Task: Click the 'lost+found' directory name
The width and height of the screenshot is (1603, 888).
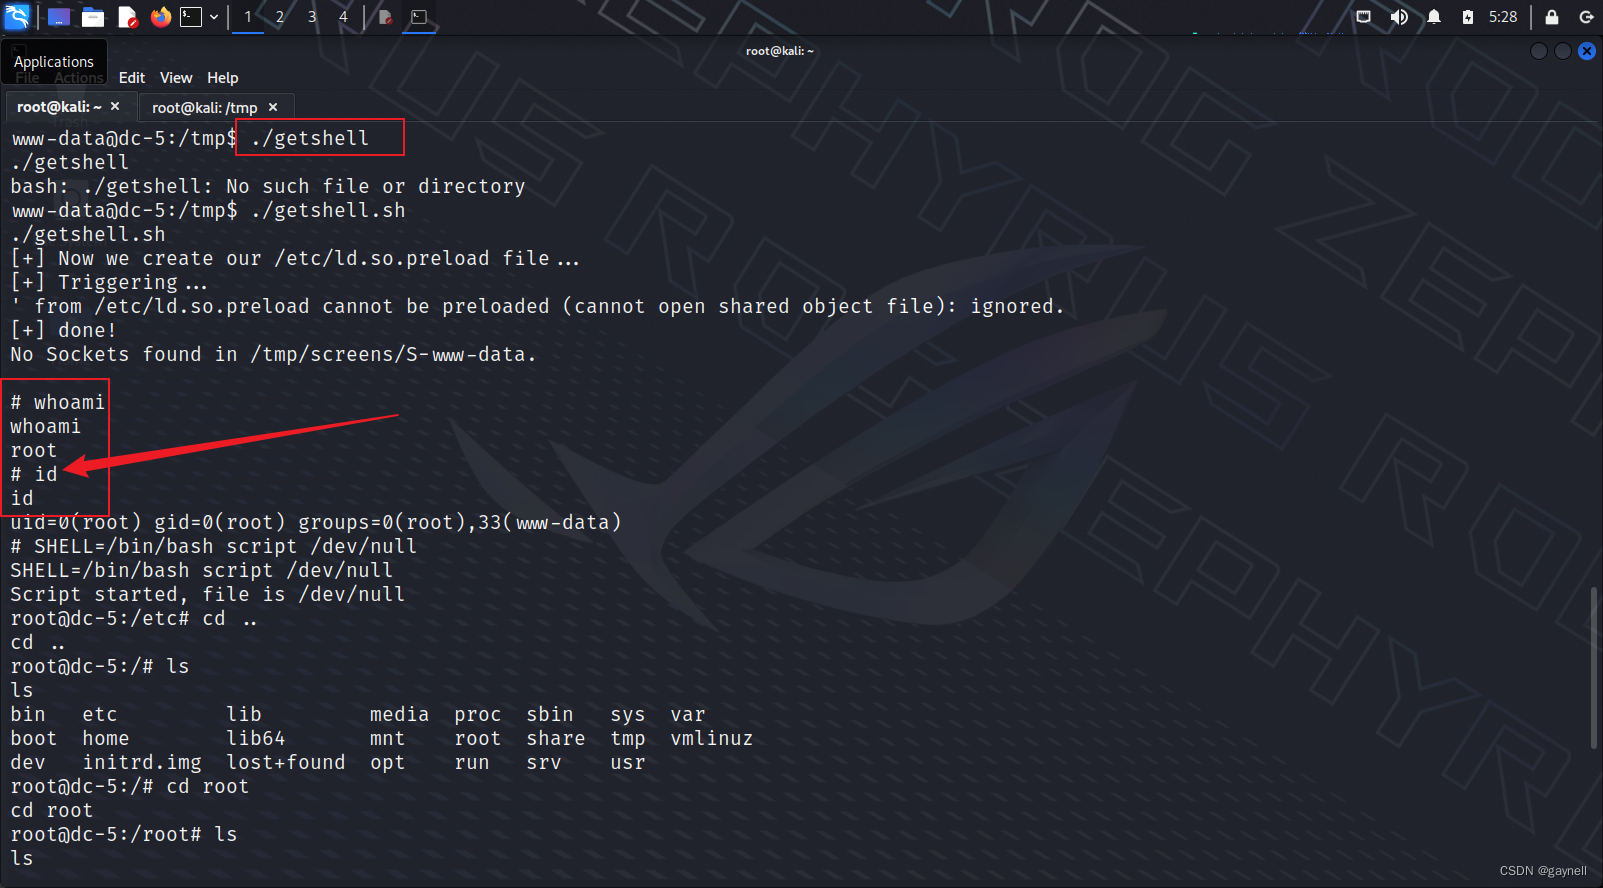Action: 286,762
